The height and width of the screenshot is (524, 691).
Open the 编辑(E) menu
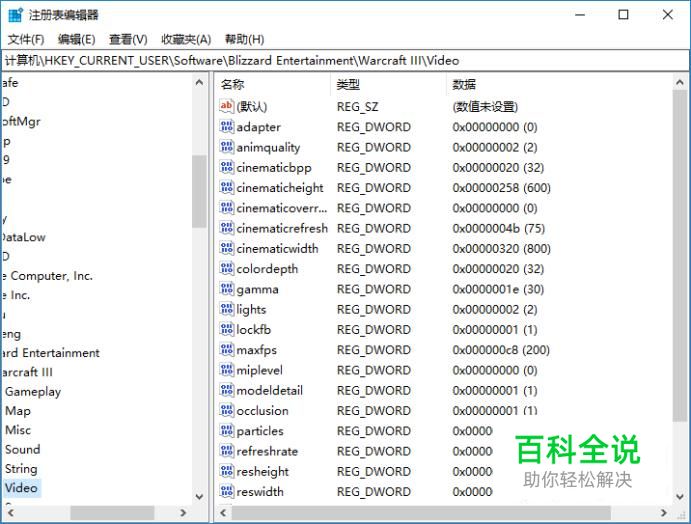pyautogui.click(x=76, y=39)
